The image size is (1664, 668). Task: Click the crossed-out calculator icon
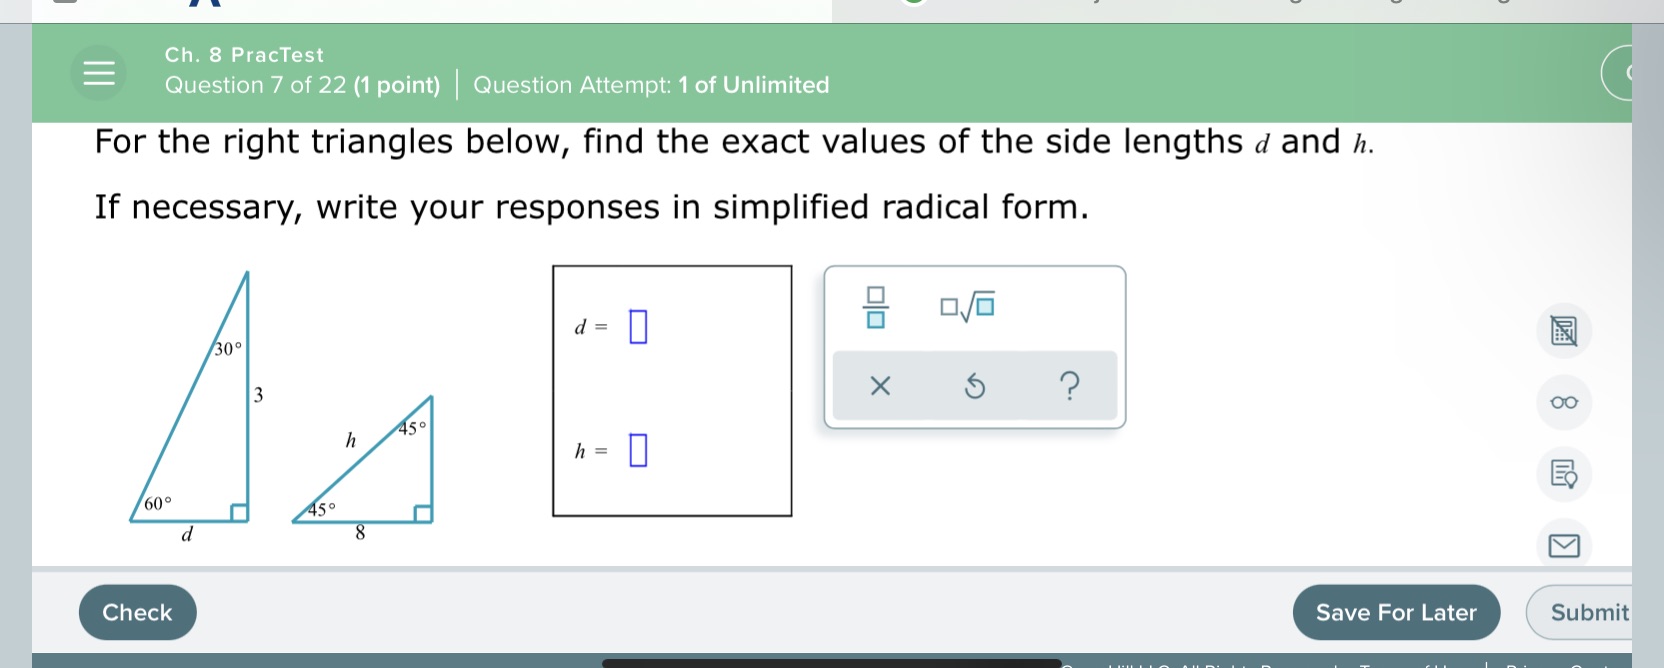pos(1563,330)
